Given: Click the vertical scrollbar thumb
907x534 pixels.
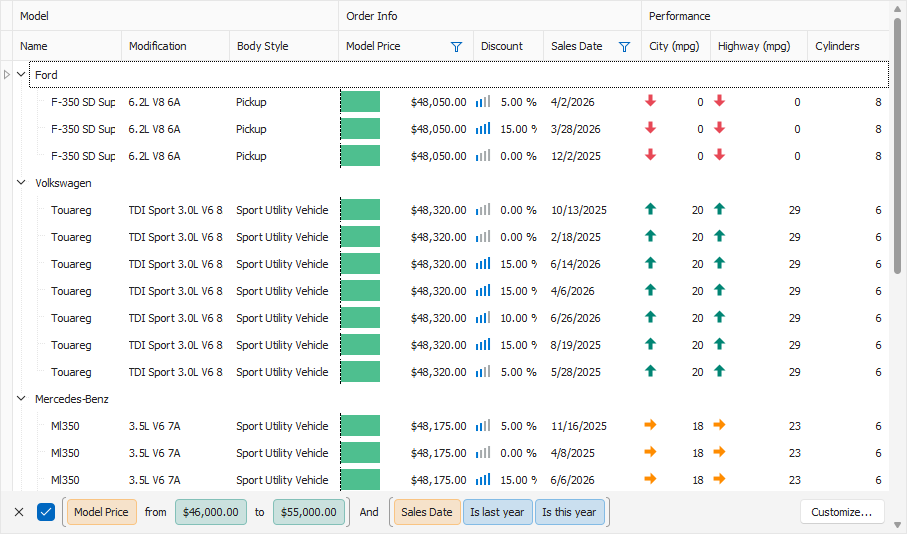Looking at the screenshot, I should [897, 145].
